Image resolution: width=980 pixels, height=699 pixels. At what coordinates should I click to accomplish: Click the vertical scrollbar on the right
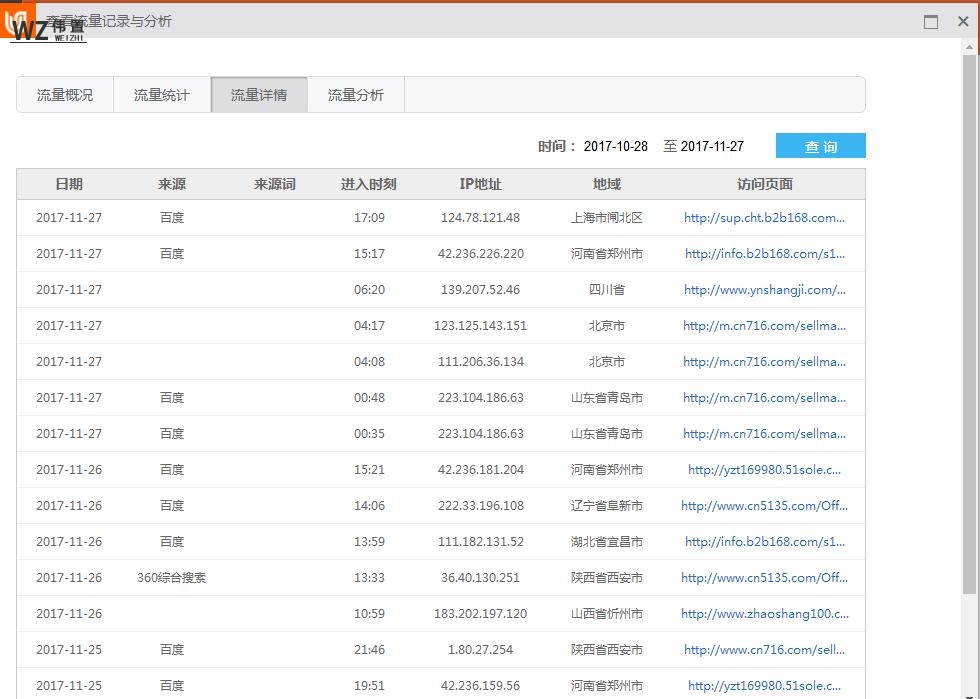click(x=969, y=320)
